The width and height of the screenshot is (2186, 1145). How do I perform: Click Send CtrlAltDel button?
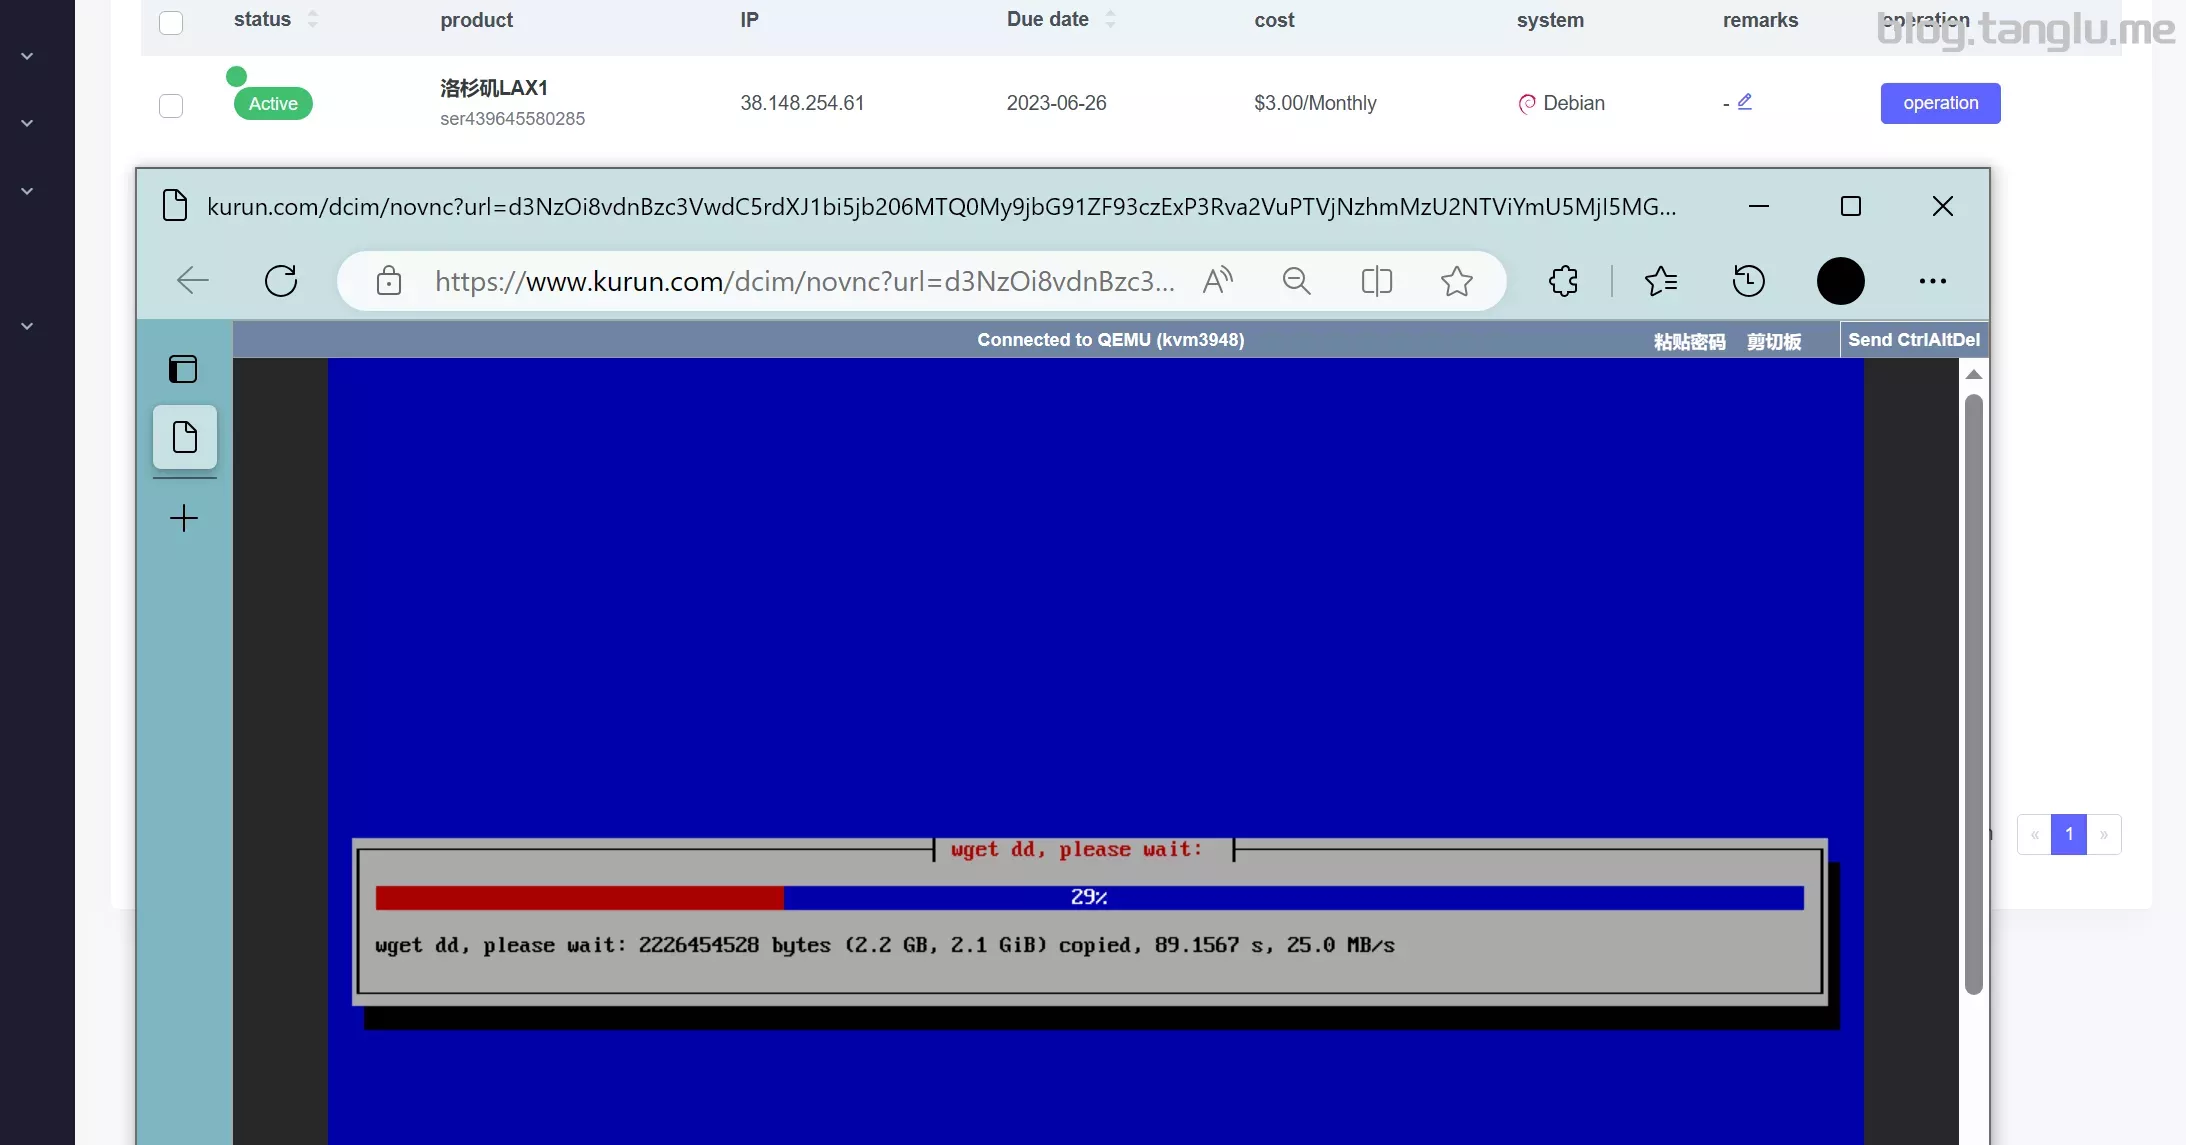[x=1913, y=340]
